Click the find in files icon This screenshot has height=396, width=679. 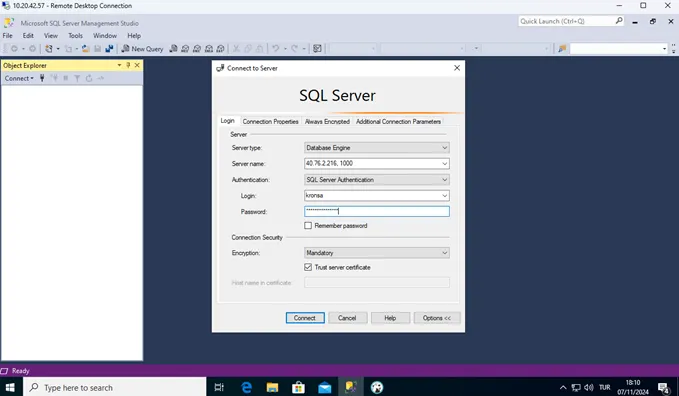[562, 49]
